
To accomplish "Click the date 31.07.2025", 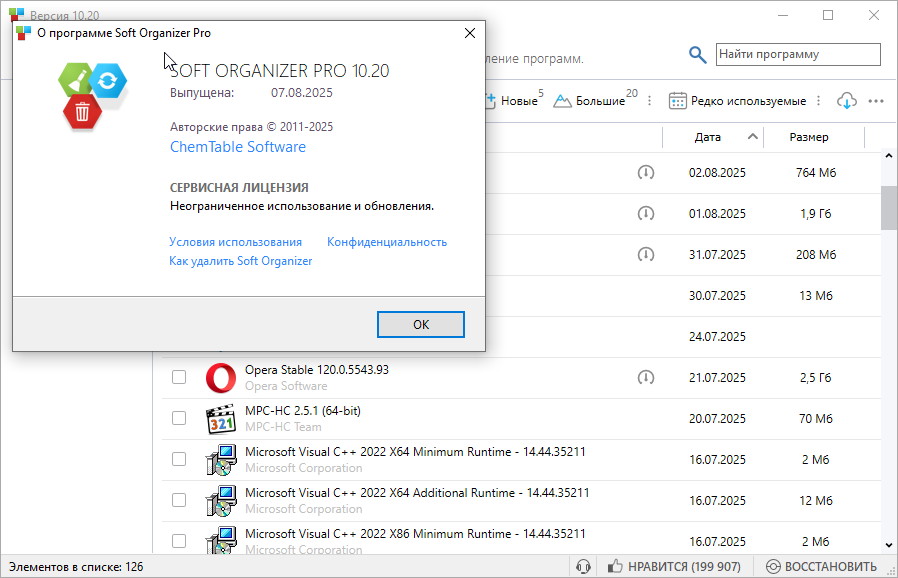I will (717, 255).
